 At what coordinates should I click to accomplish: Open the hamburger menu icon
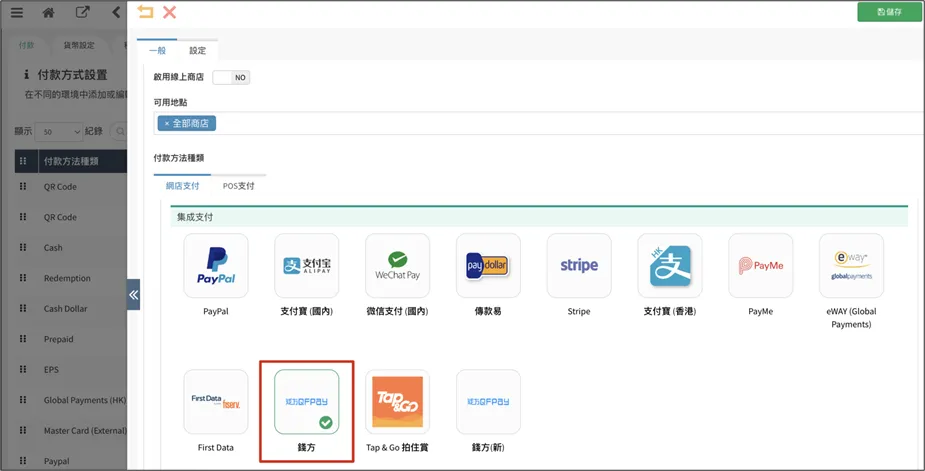pyautogui.click(x=17, y=12)
